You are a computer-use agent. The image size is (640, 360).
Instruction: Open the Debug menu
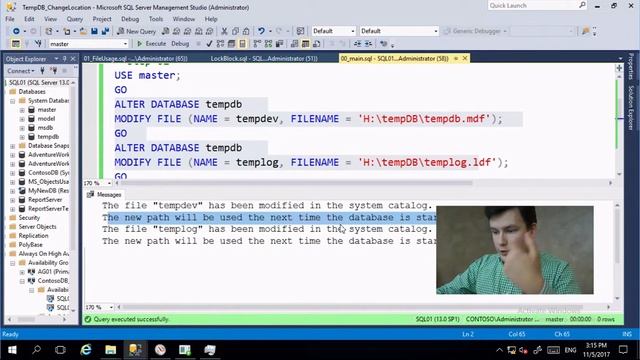130,19
